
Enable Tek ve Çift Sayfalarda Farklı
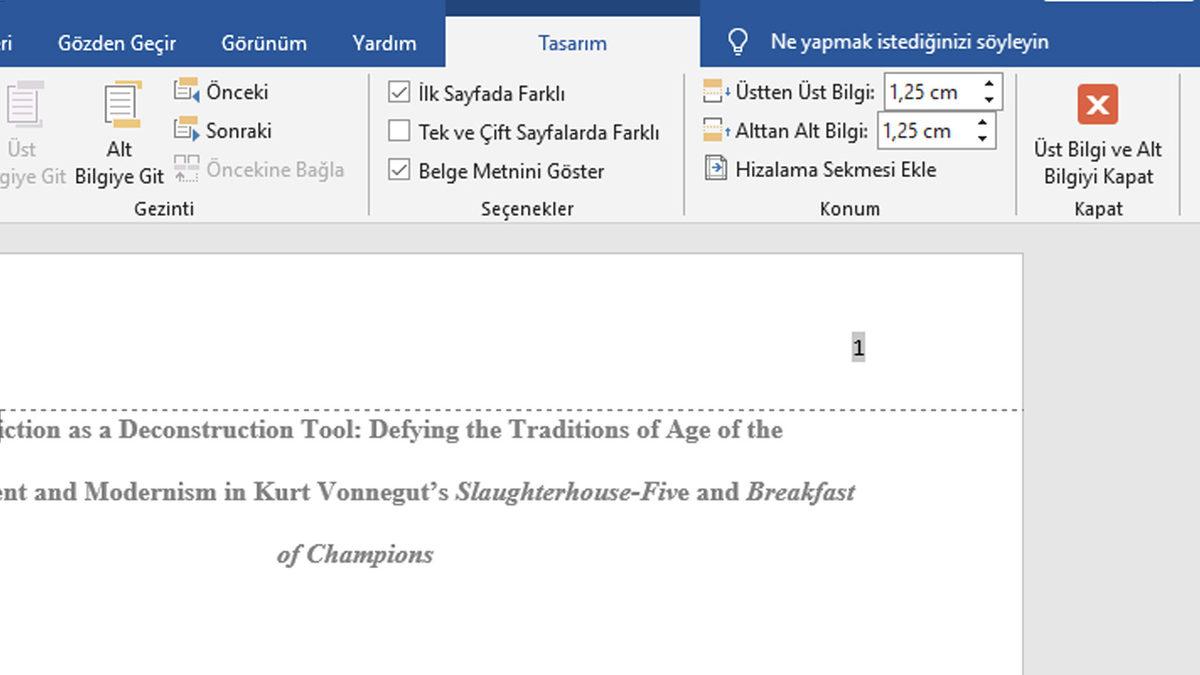click(x=399, y=132)
